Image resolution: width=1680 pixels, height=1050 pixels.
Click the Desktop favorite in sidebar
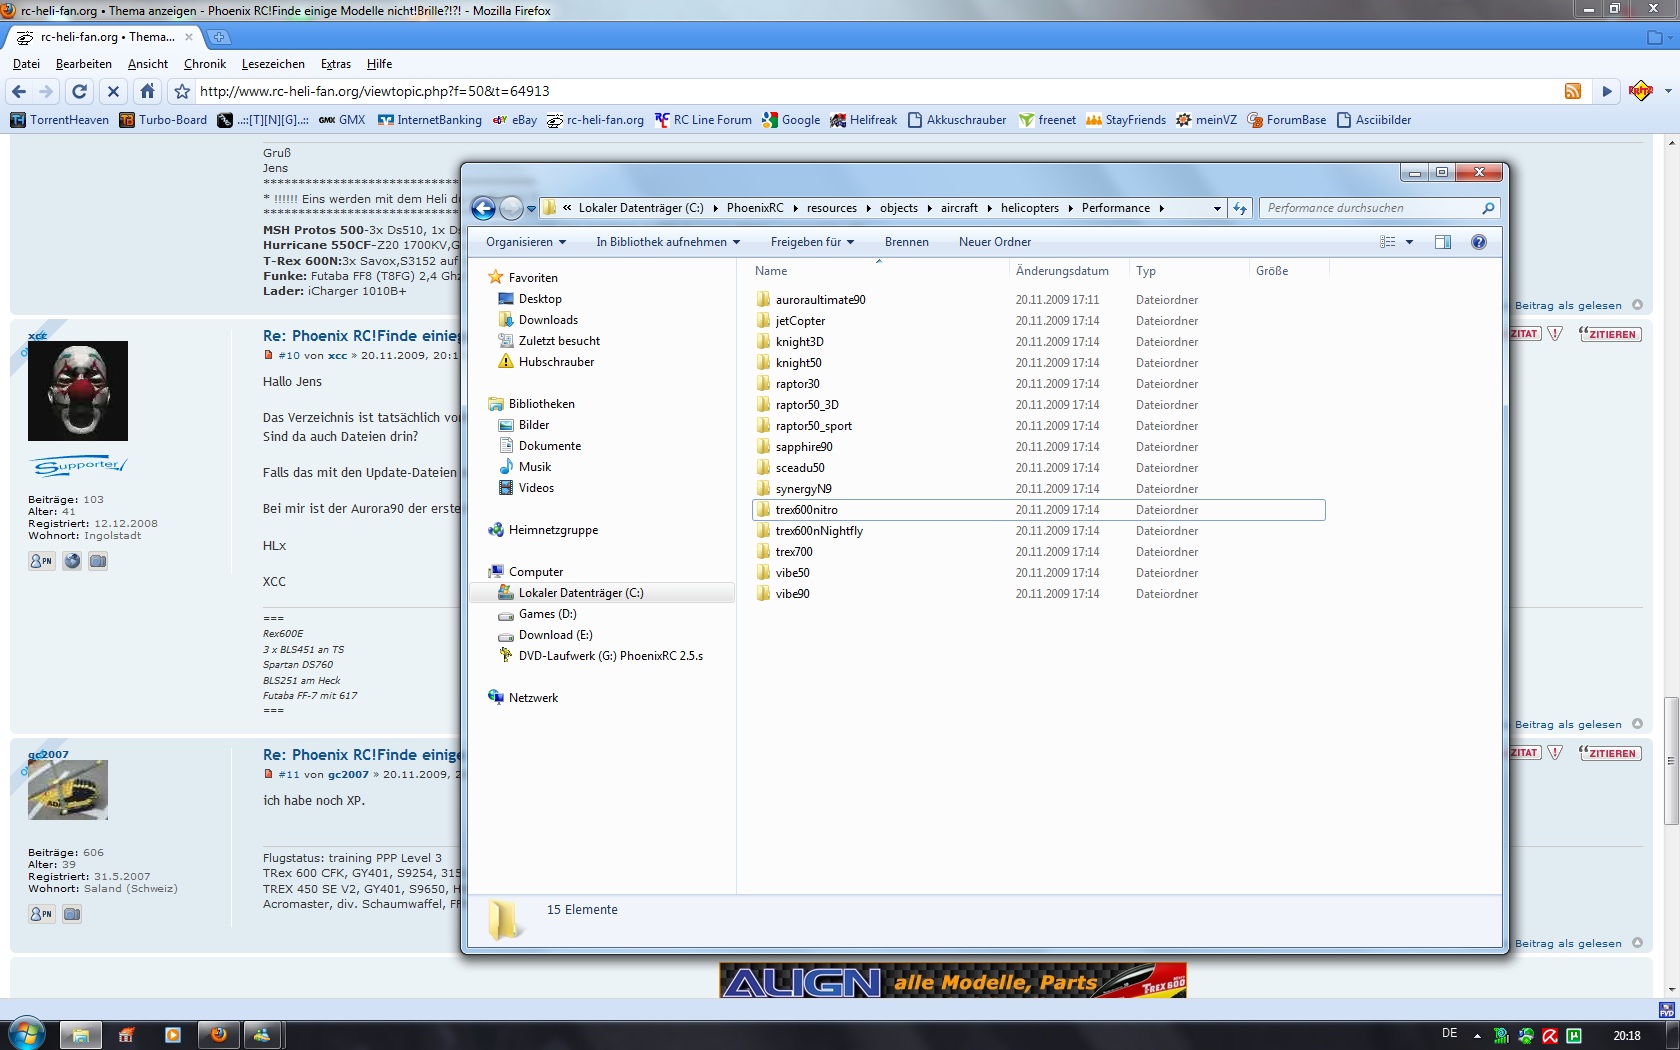click(x=540, y=299)
